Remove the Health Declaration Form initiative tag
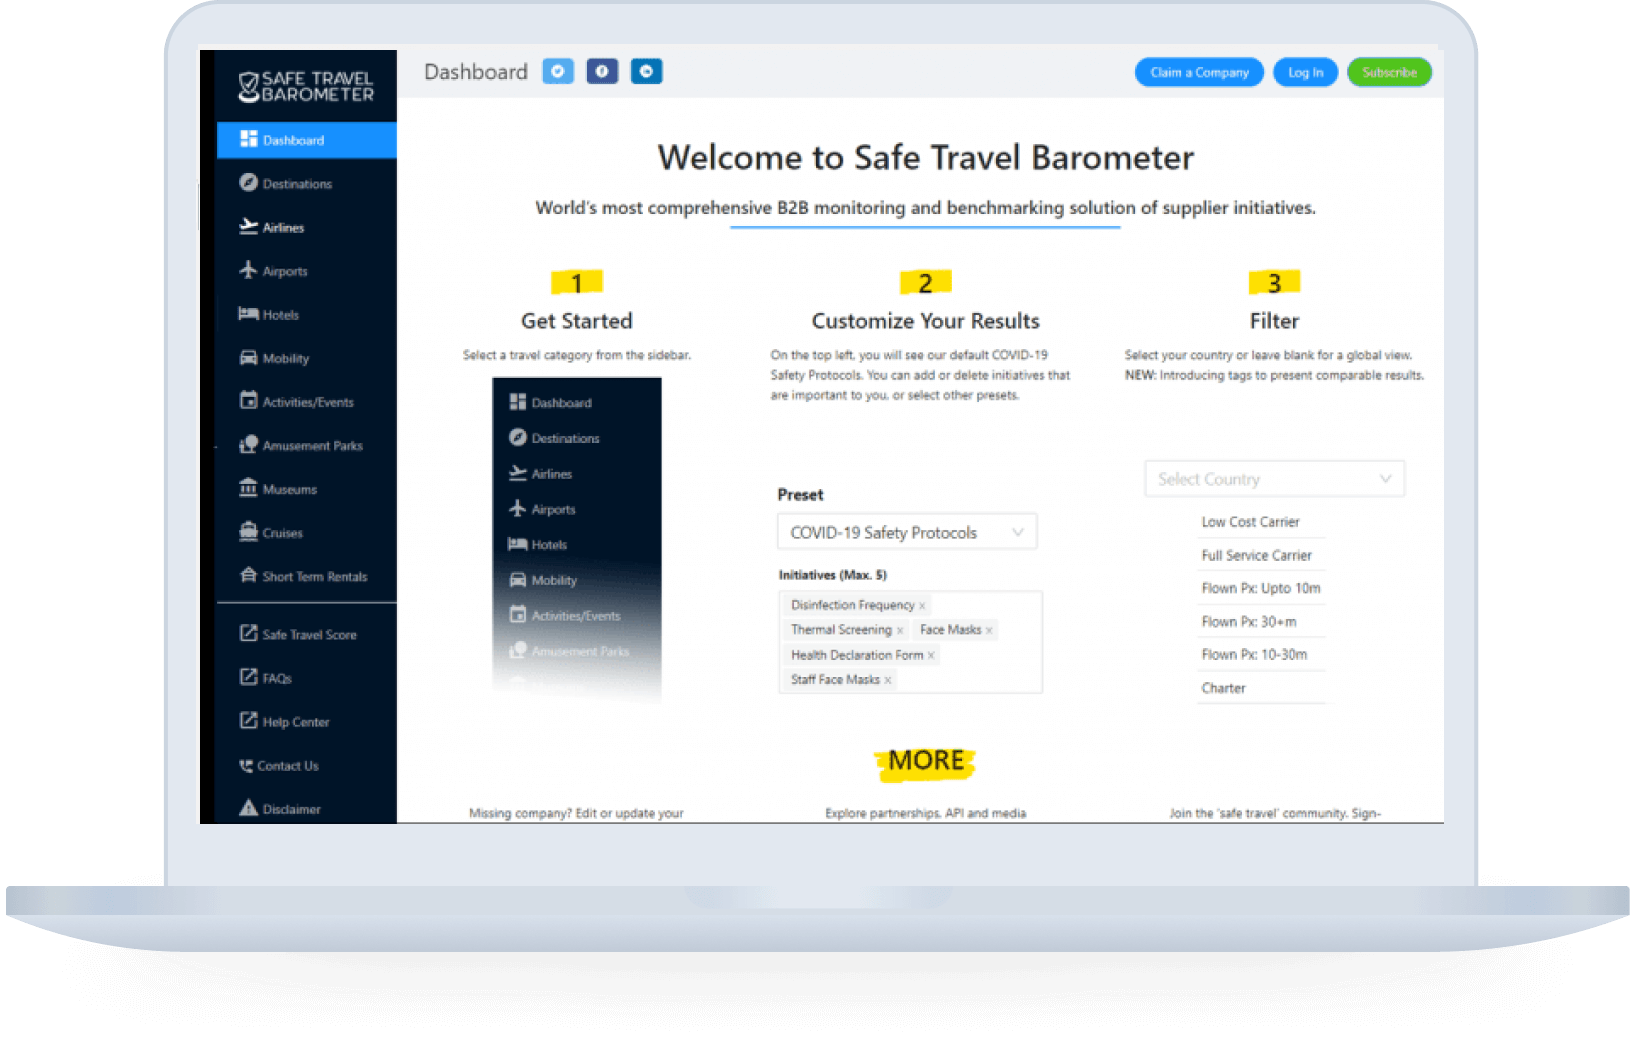The image size is (1635, 1040). (931, 656)
